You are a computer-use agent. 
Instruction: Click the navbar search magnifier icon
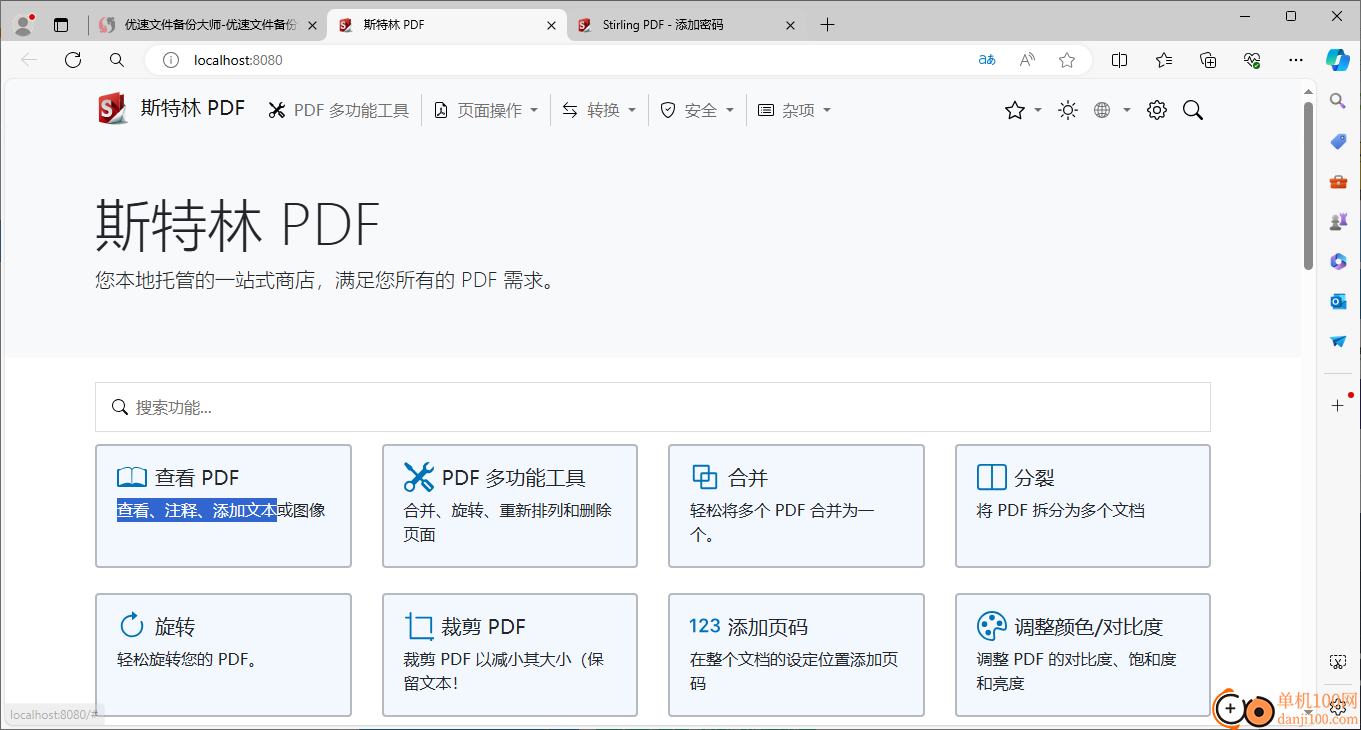pyautogui.click(x=1193, y=110)
